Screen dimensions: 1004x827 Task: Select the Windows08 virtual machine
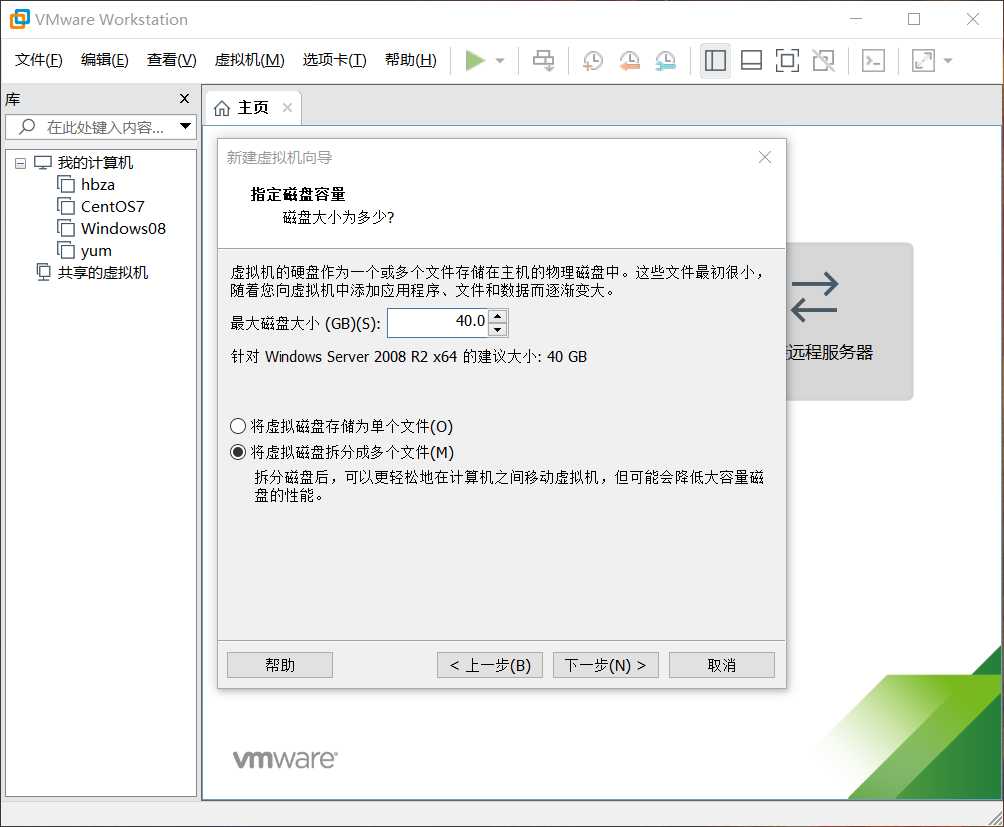point(124,229)
